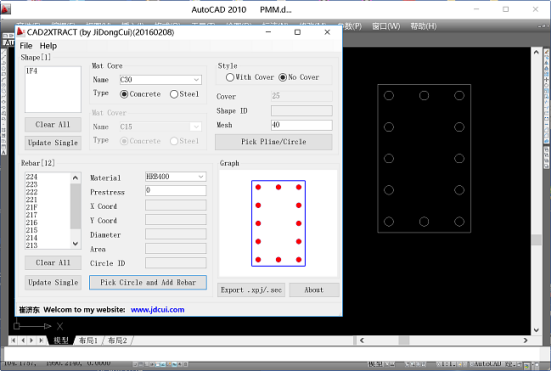Expand the Mat Core Name dropdown
Viewport: 551px width, 371px height.
coord(196,80)
